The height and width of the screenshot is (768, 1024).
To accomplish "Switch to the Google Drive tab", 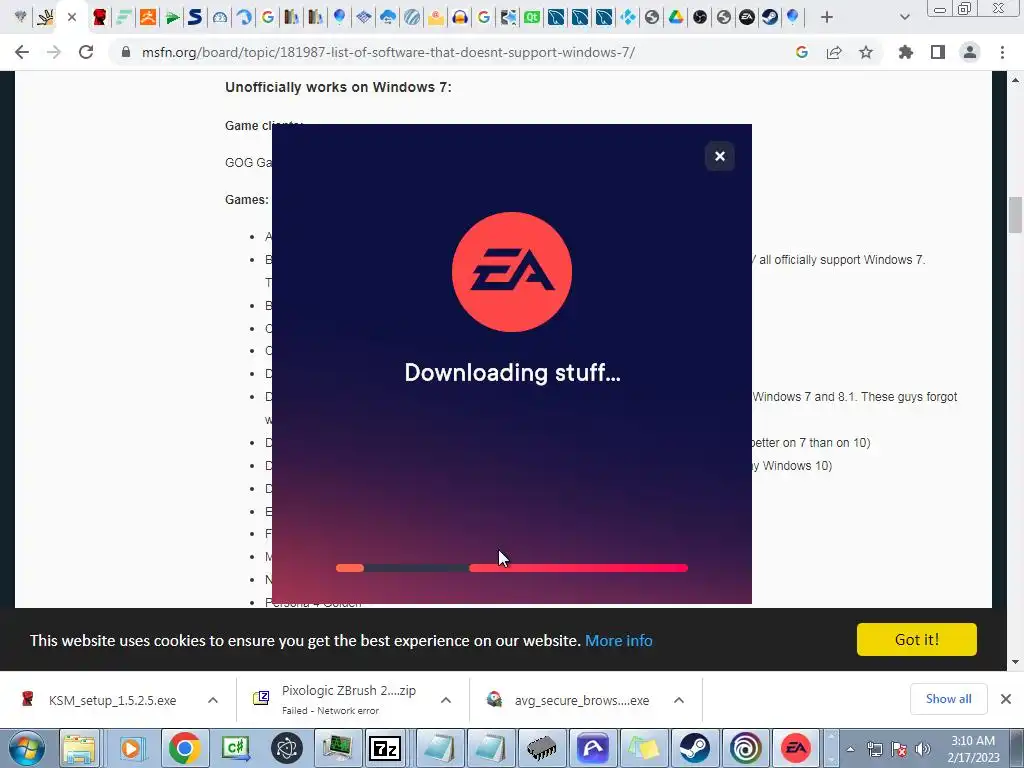I will pos(675,17).
